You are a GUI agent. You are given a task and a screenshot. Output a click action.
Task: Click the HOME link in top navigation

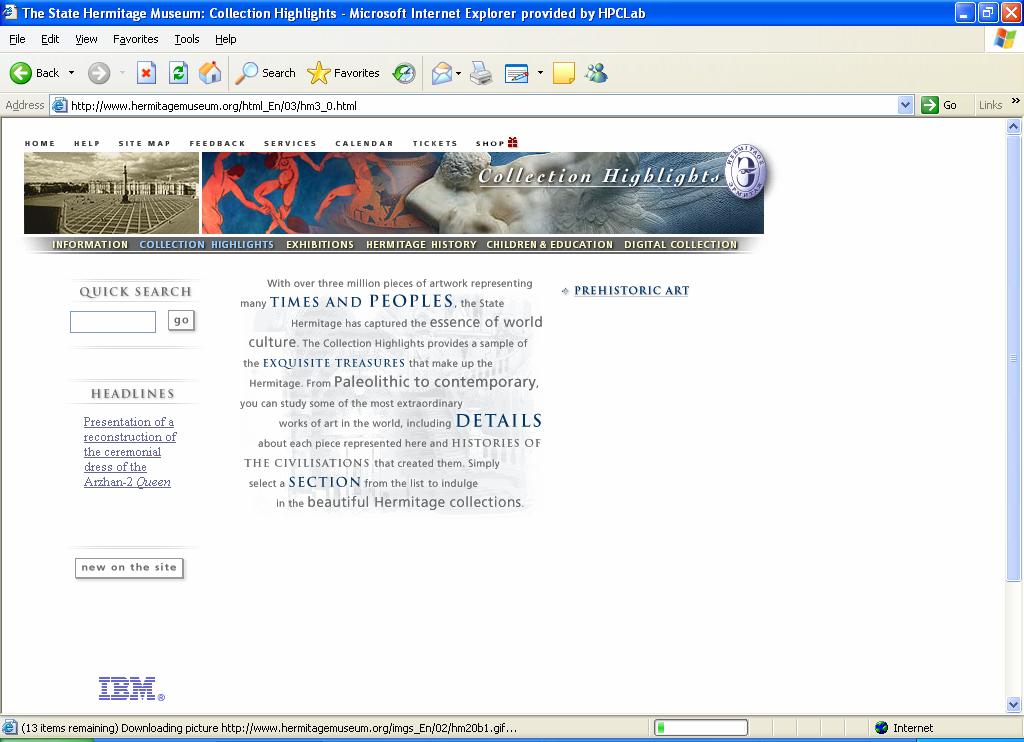(x=40, y=143)
